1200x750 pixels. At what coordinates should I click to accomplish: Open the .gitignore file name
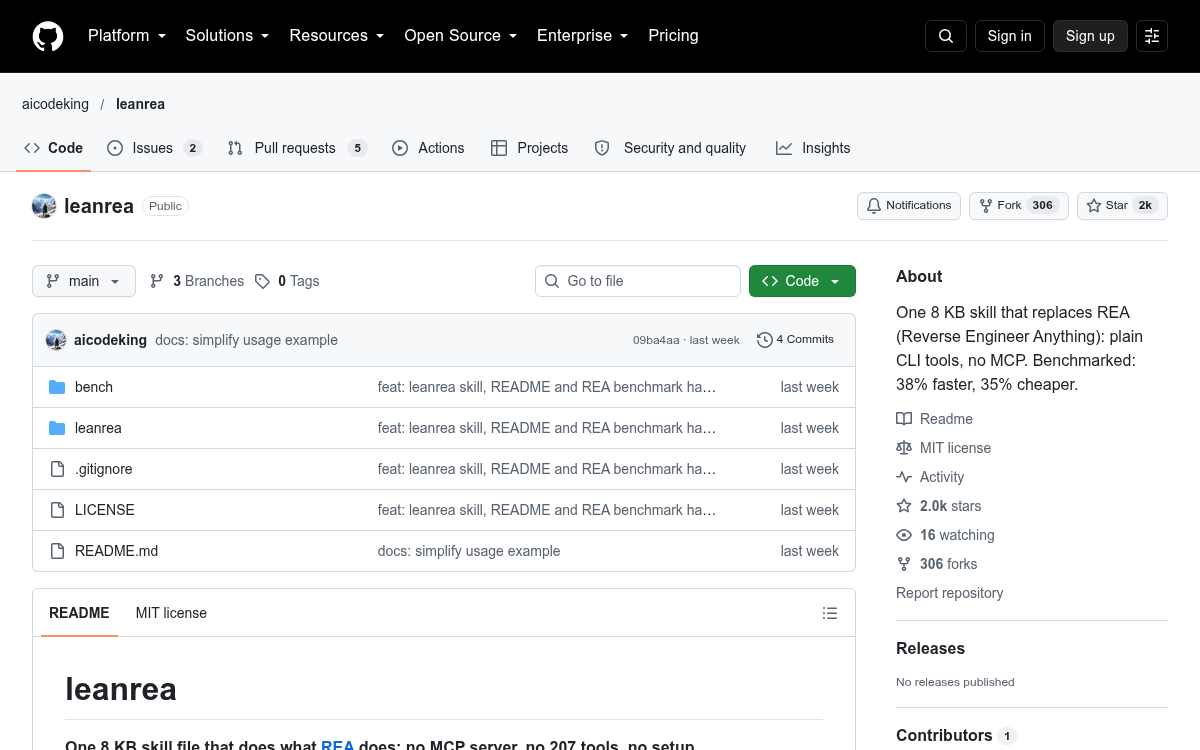click(x=104, y=469)
